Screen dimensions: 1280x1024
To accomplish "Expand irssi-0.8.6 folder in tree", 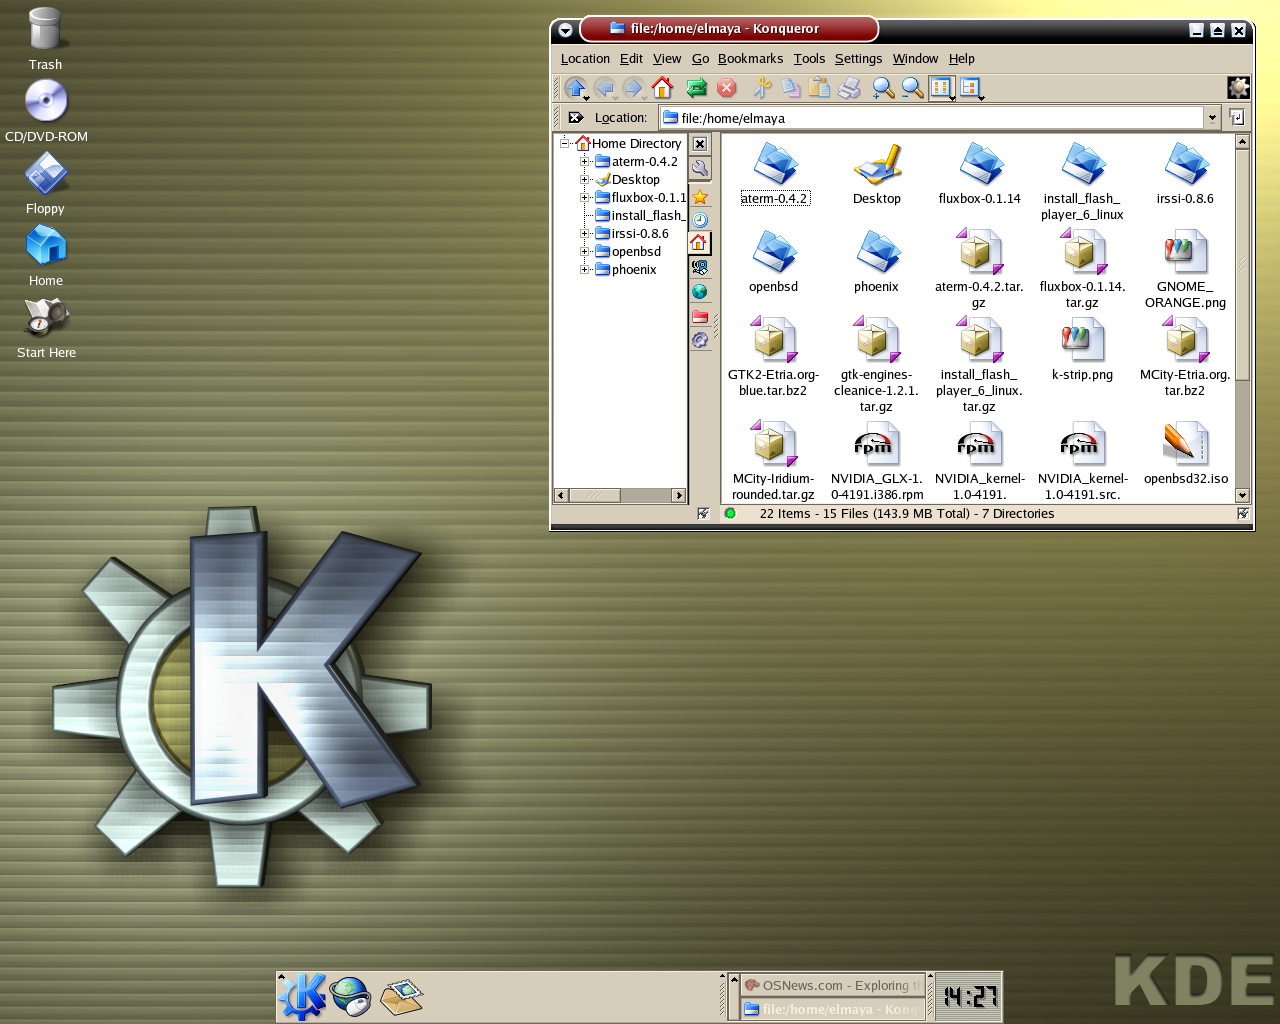I will 585,233.
